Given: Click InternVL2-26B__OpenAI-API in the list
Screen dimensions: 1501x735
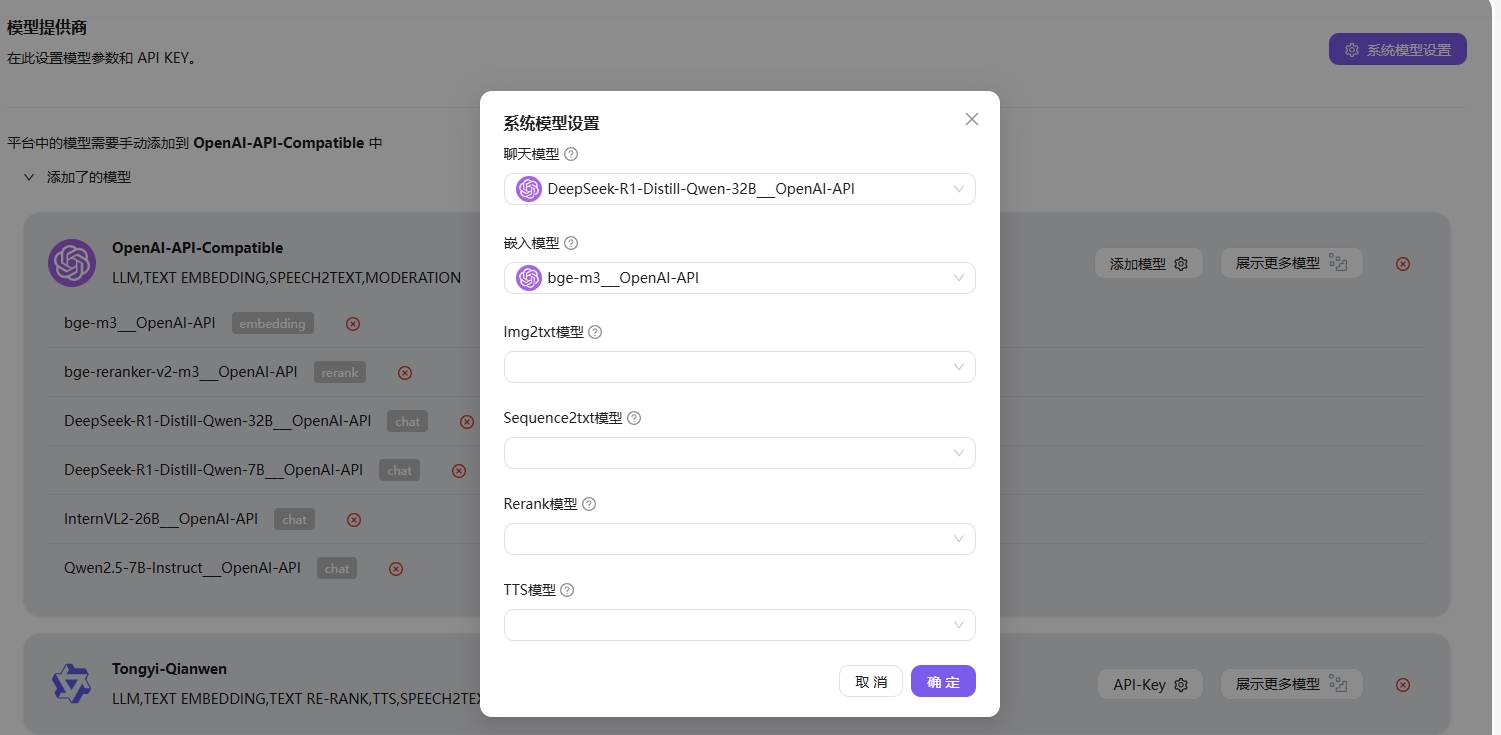Looking at the screenshot, I should pyautogui.click(x=161, y=518).
